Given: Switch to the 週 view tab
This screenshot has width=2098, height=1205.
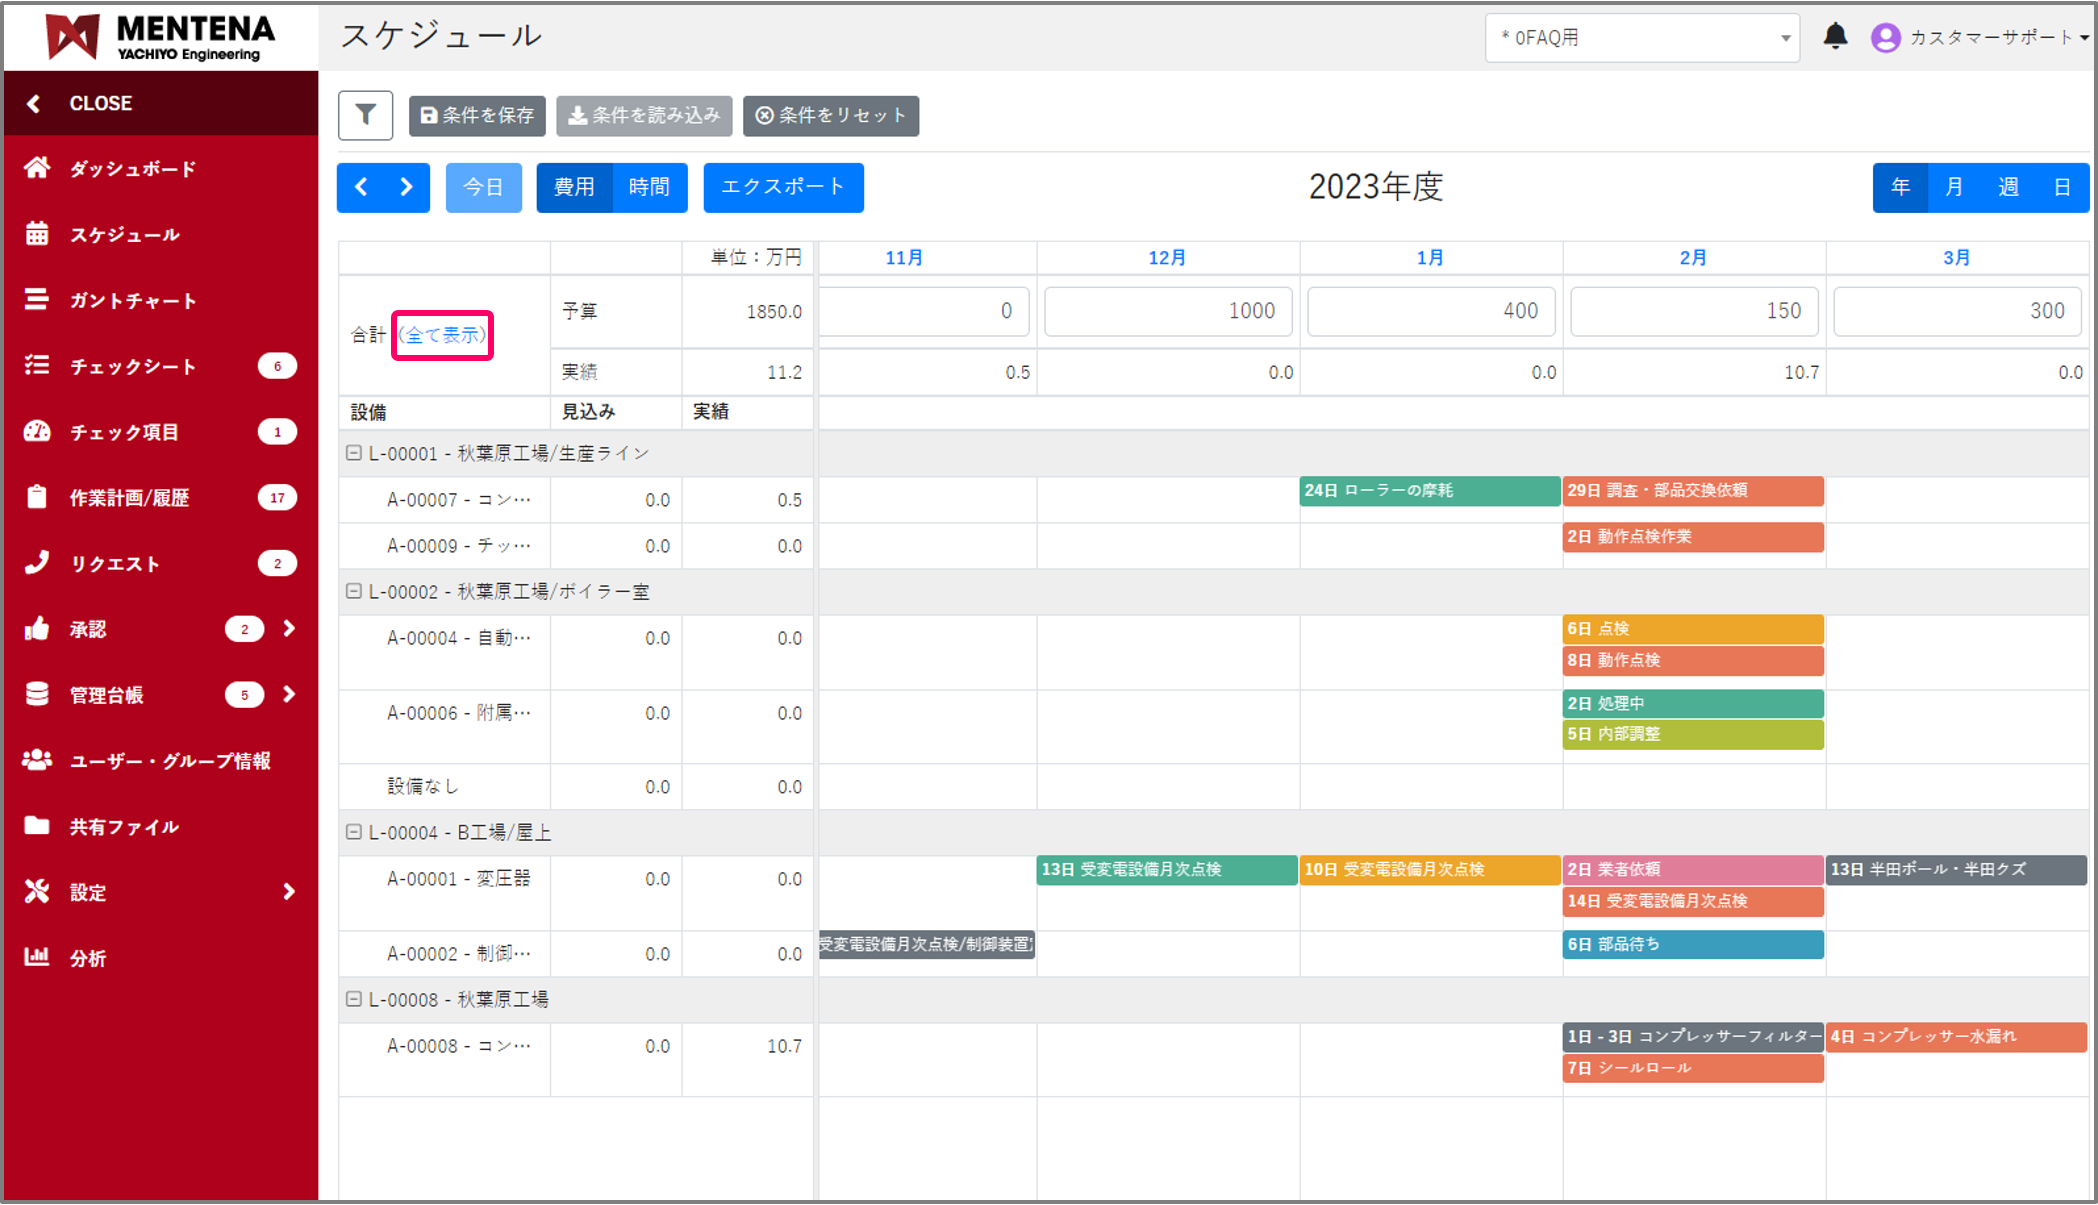Looking at the screenshot, I should [2008, 187].
